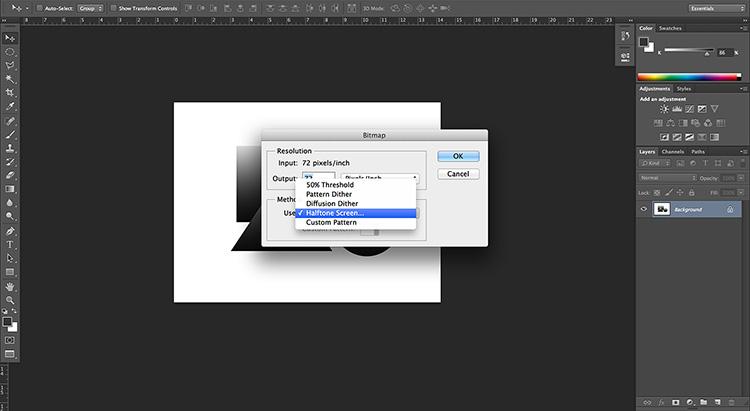Click Cancel in the Bitmap dialog
Screen dimensions: 750x411
coord(458,174)
